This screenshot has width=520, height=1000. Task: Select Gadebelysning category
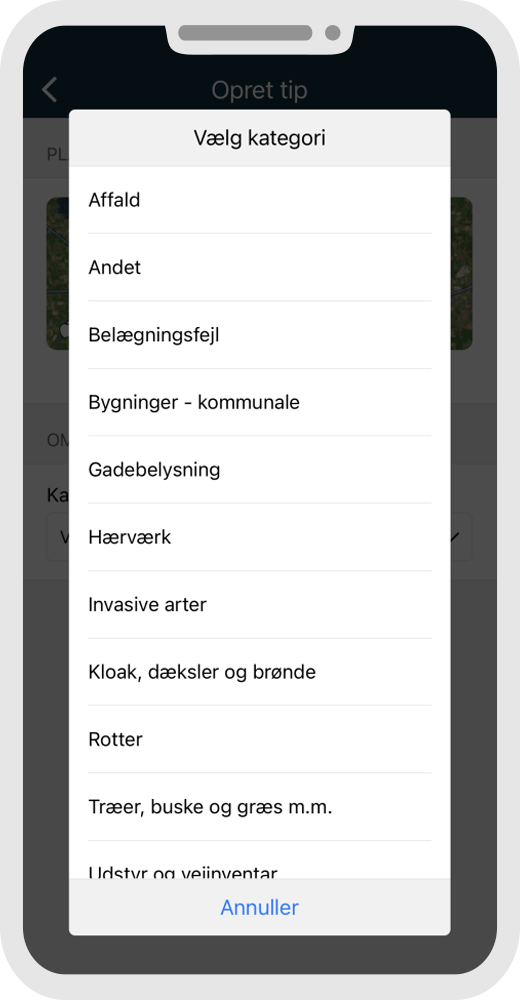(x=260, y=470)
